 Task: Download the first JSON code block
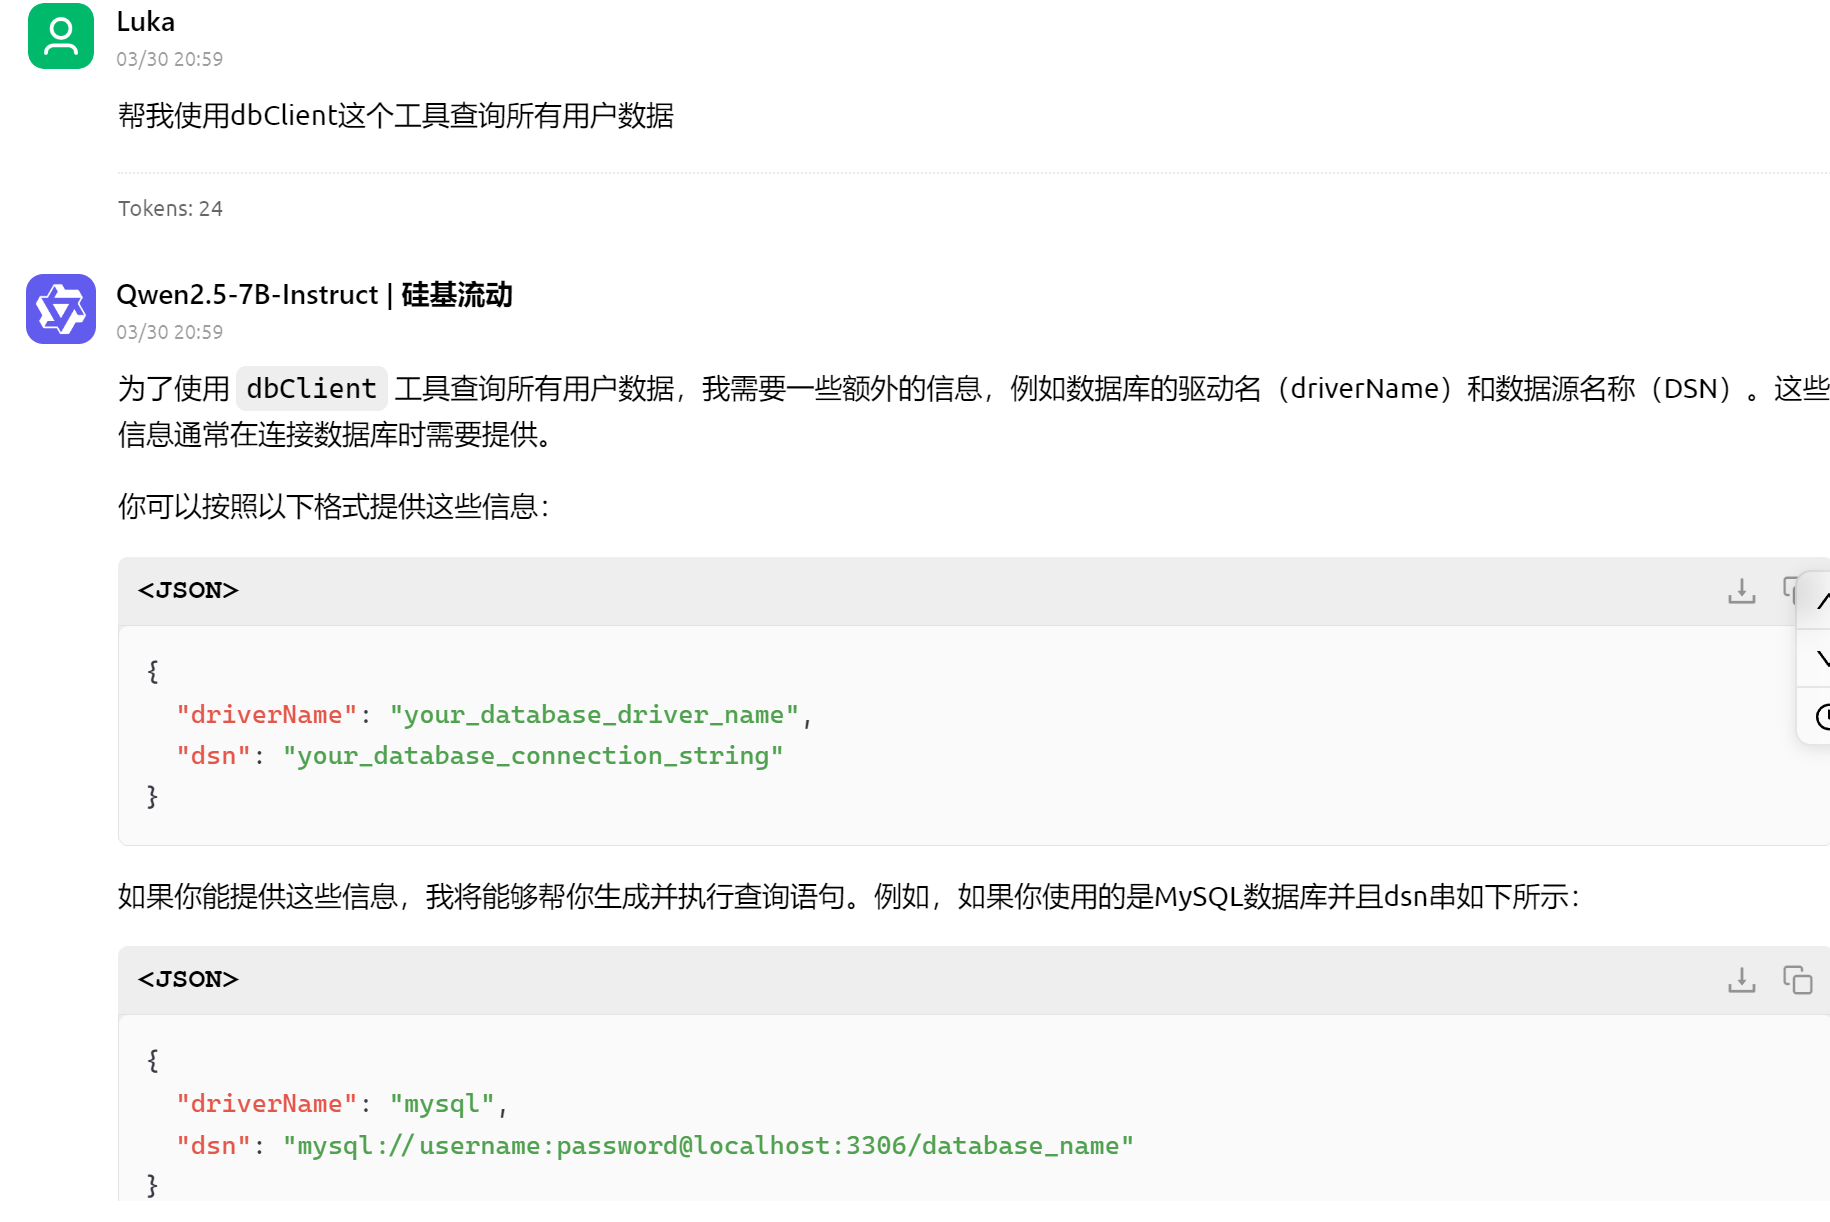(x=1742, y=591)
